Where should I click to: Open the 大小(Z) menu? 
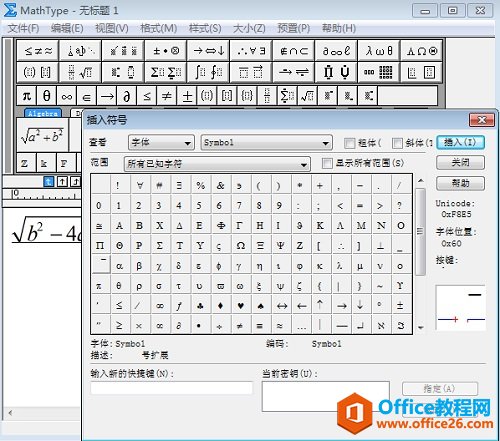coord(249,28)
